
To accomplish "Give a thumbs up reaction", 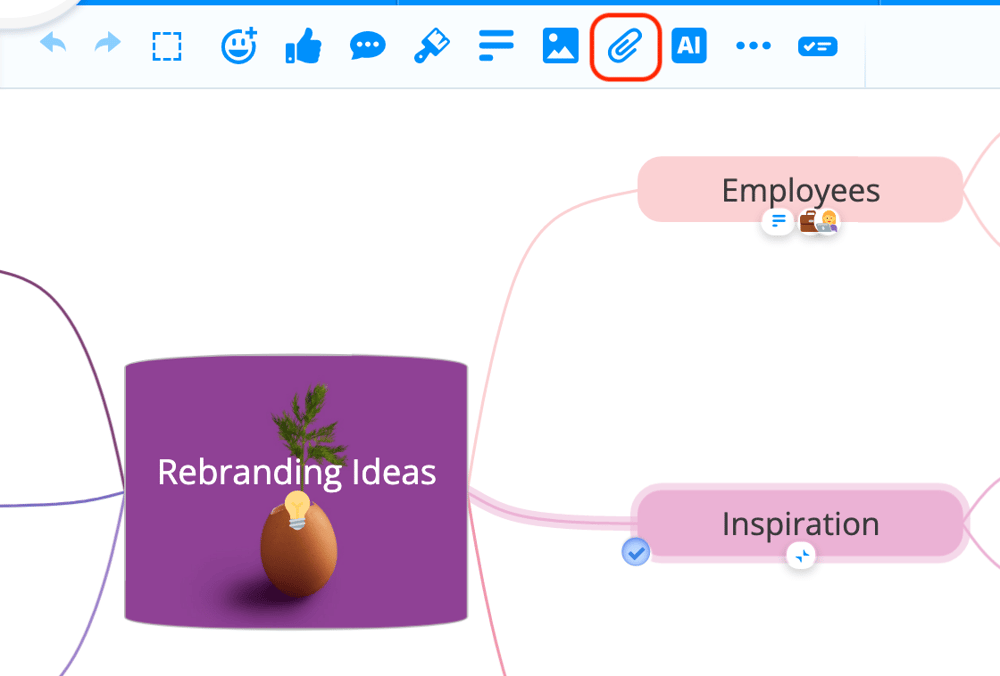I will coord(303,46).
